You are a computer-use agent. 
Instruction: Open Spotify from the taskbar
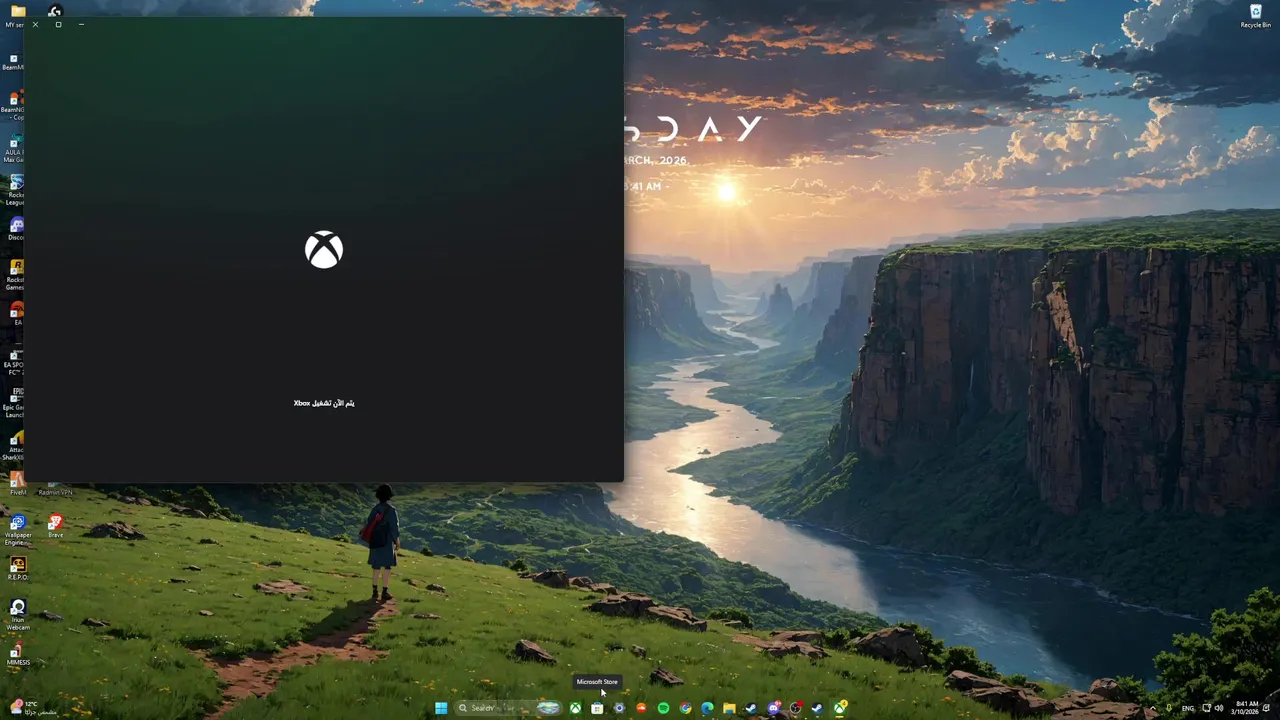663,708
